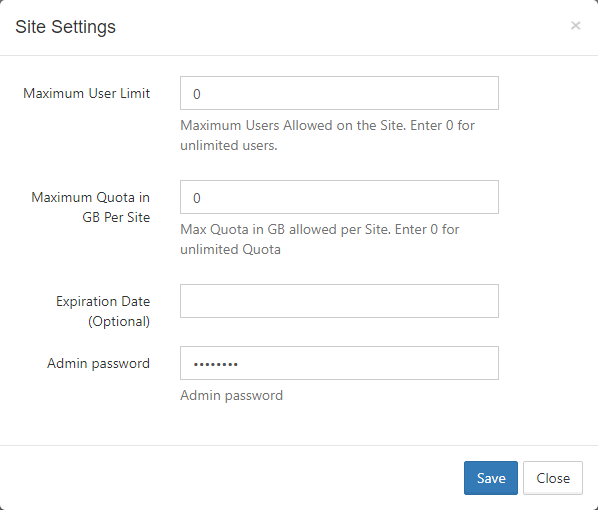
Task: Click the Admin password hint below field
Action: pyautogui.click(x=231, y=396)
